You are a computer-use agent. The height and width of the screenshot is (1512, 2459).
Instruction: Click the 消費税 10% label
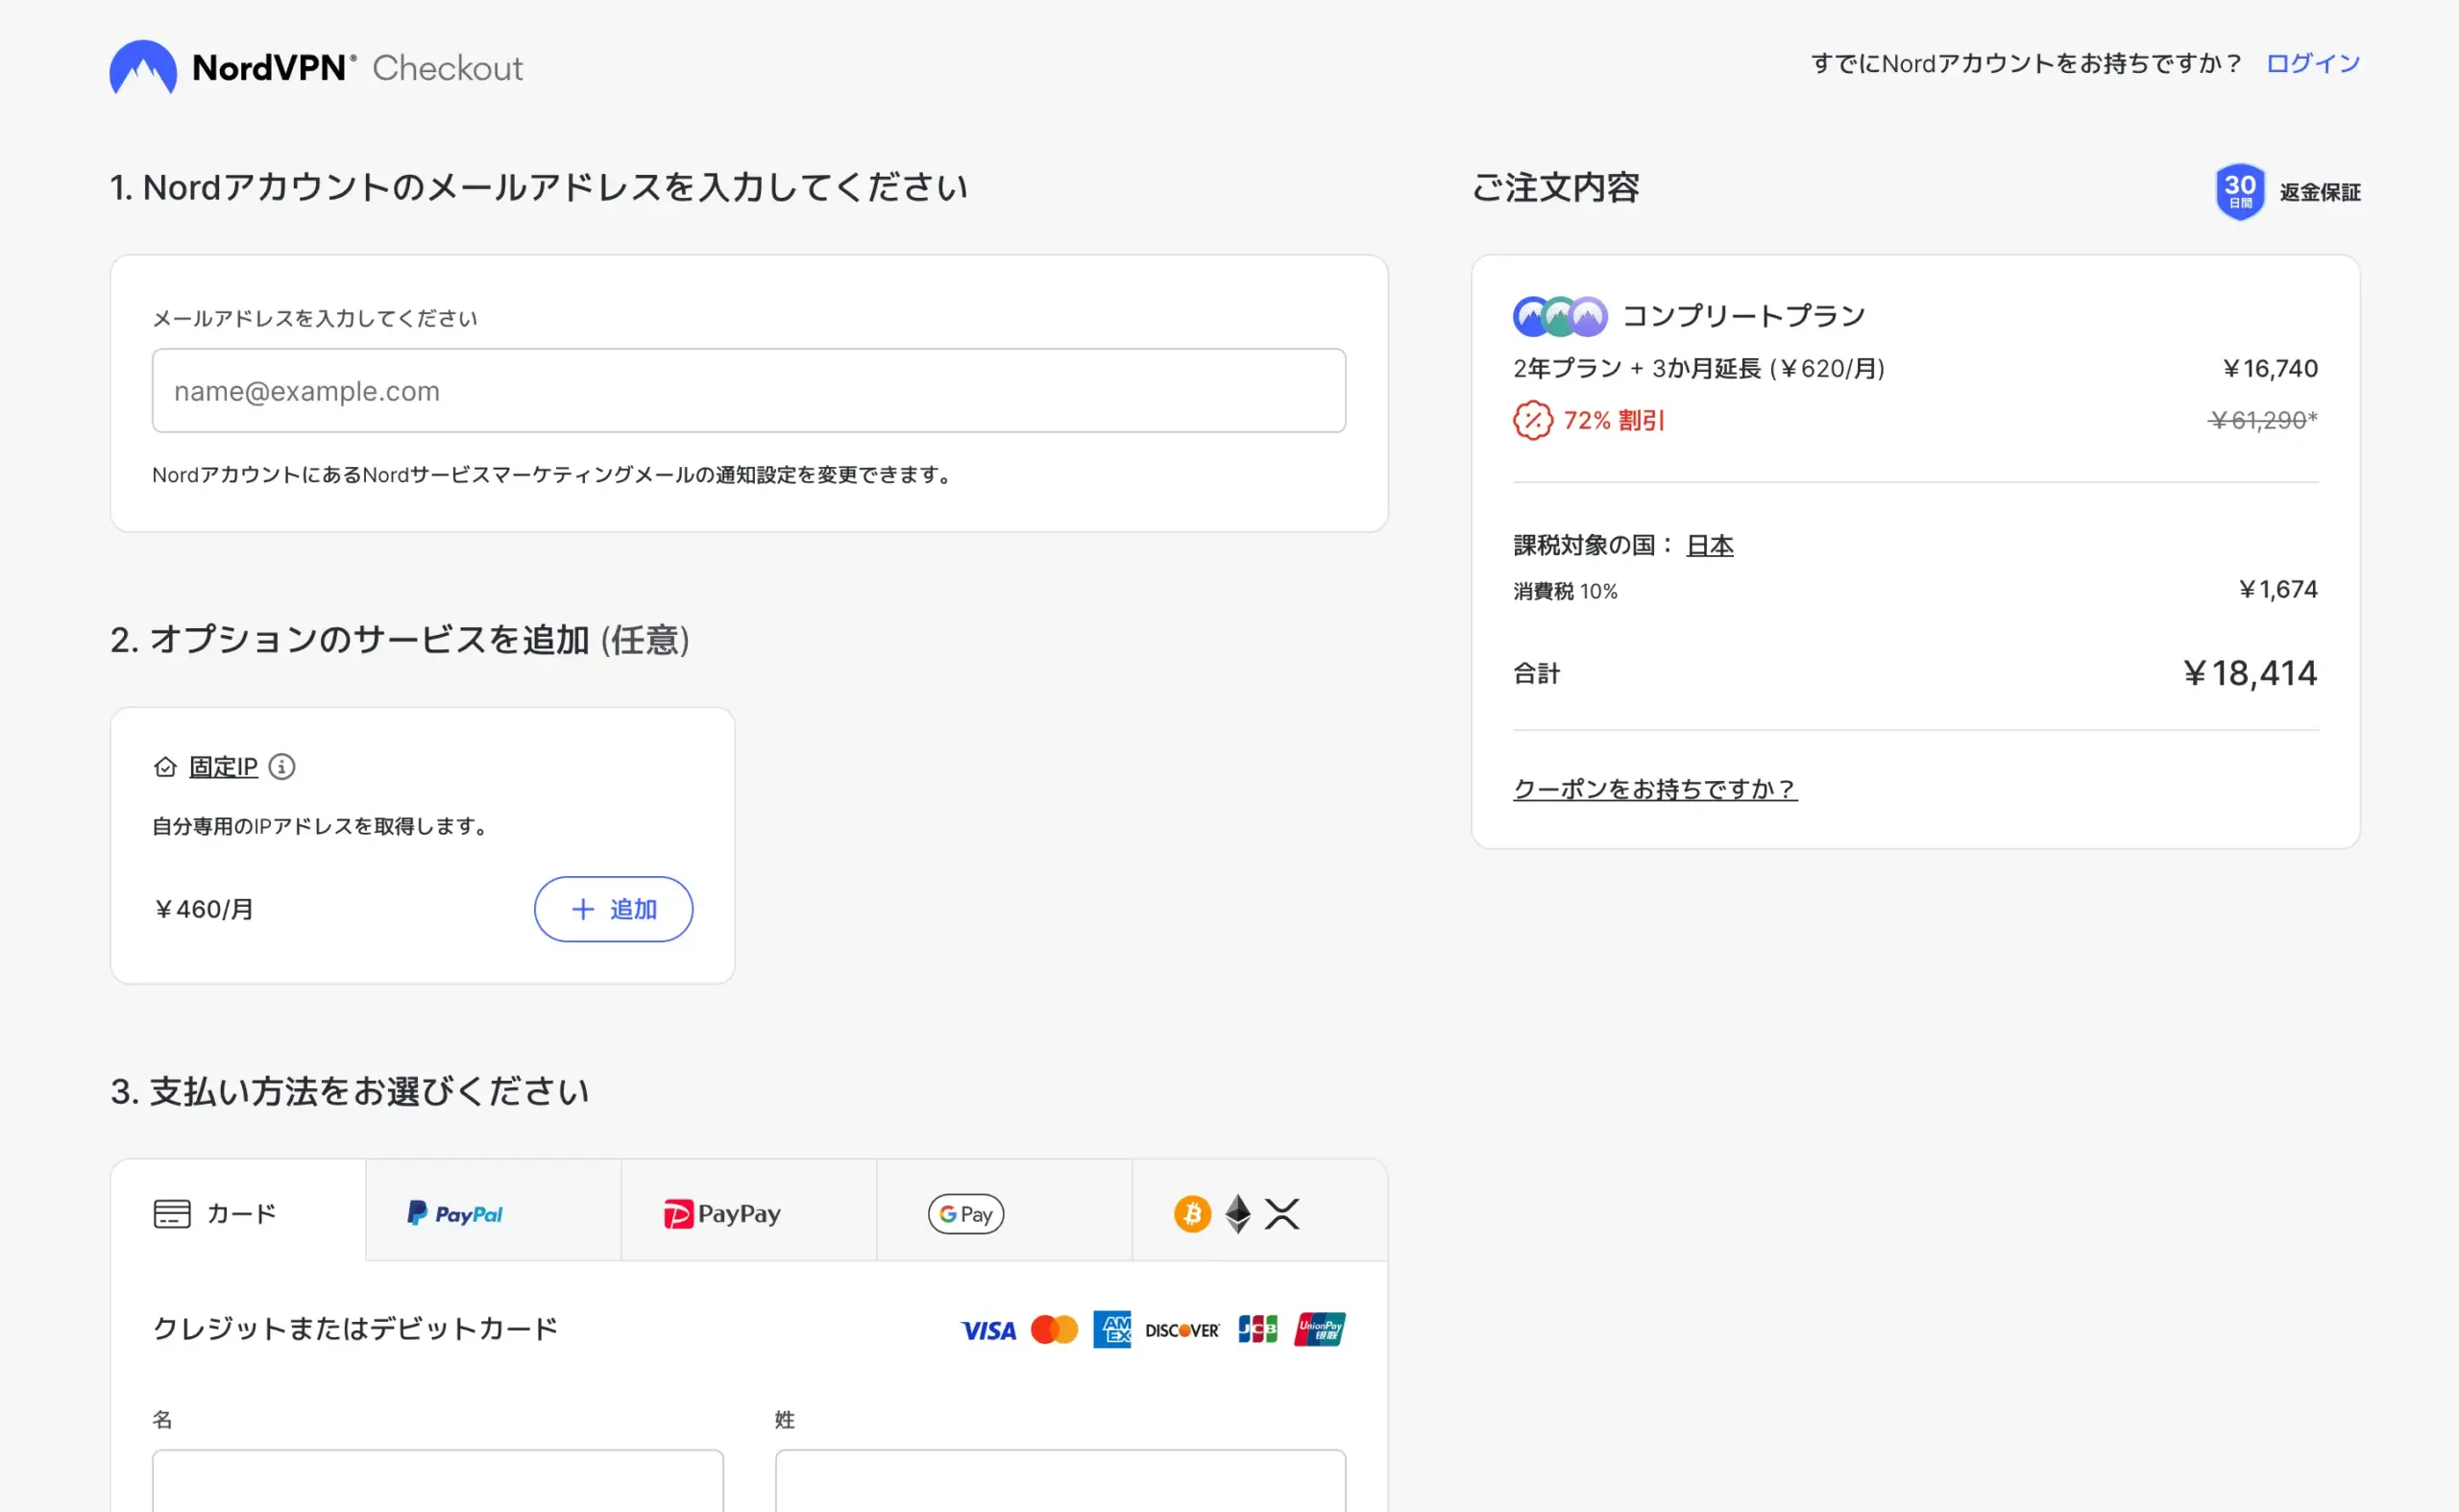pyautogui.click(x=1565, y=591)
